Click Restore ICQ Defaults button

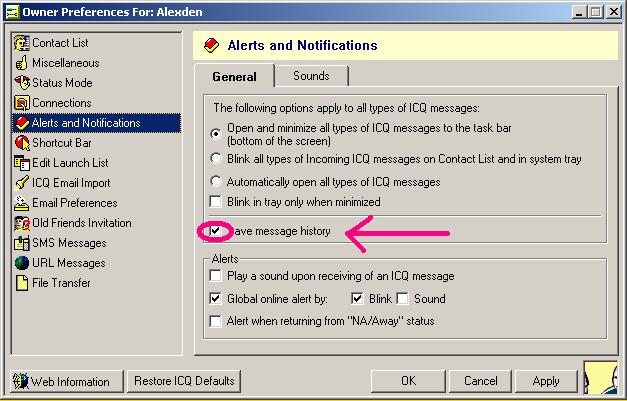pyautogui.click(x=184, y=381)
